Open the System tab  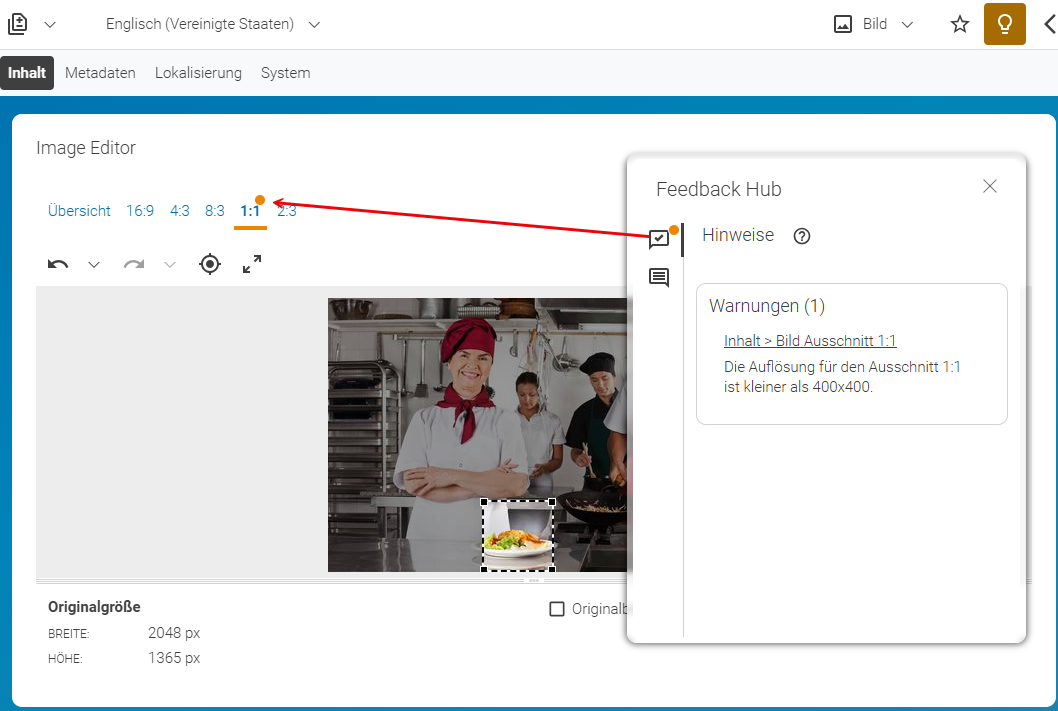tap(285, 73)
